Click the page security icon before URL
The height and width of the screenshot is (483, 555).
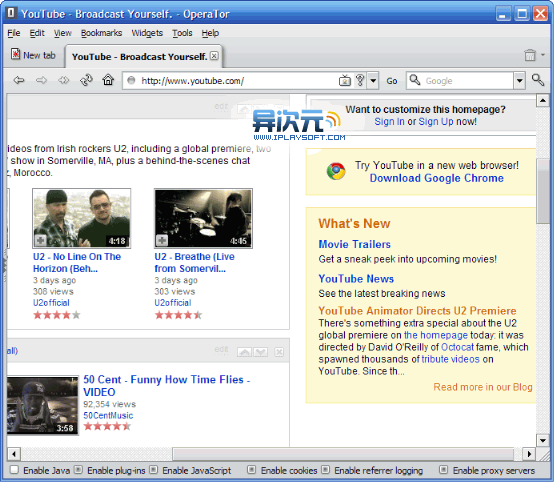[131, 81]
